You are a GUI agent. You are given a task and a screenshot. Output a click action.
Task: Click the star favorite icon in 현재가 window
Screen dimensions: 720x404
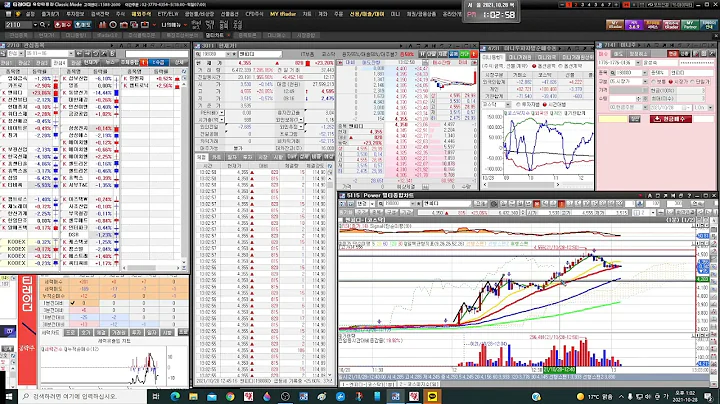[234, 54]
